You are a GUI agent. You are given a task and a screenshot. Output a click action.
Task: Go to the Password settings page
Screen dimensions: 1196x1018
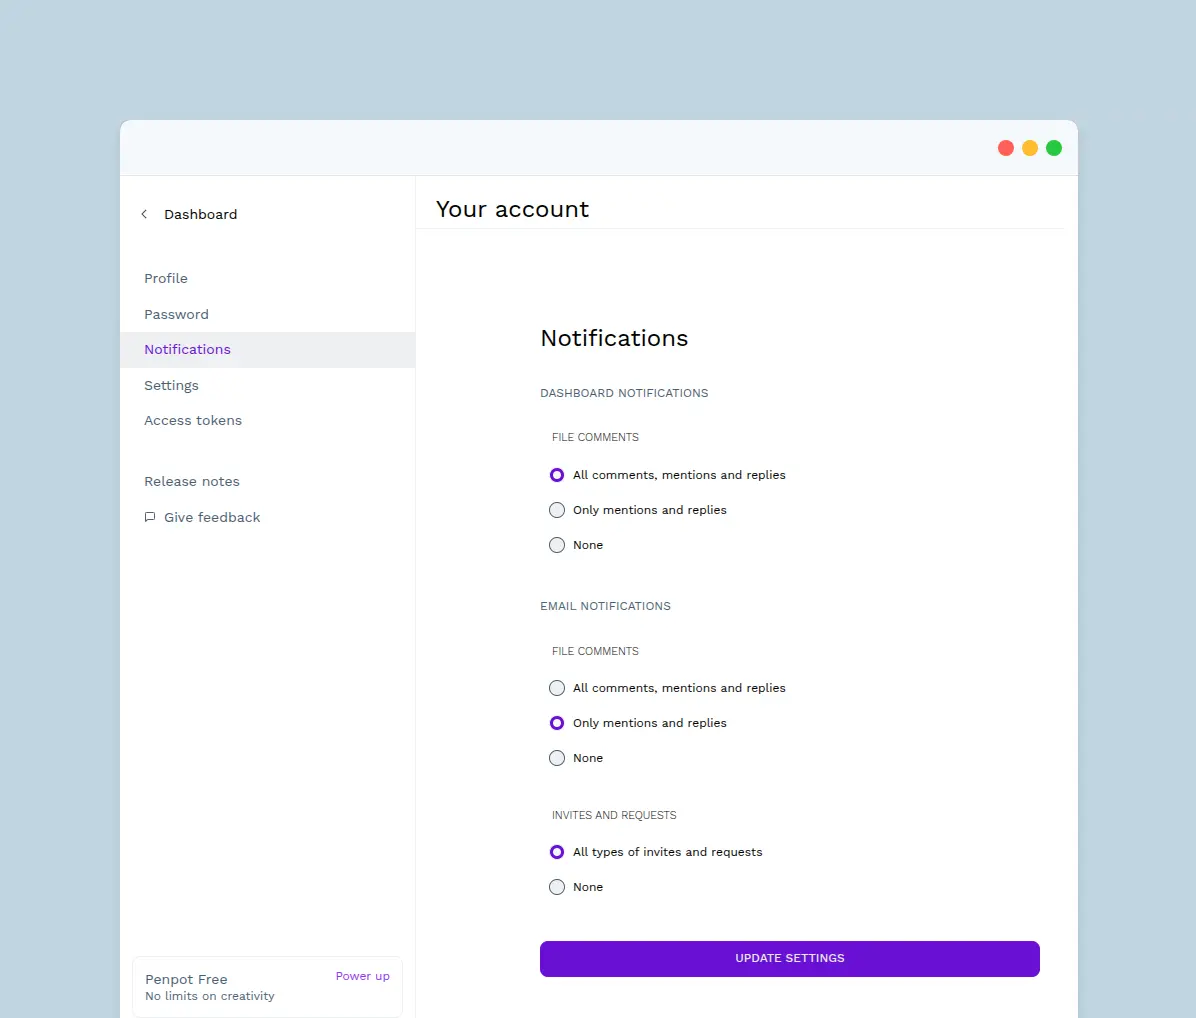click(176, 314)
